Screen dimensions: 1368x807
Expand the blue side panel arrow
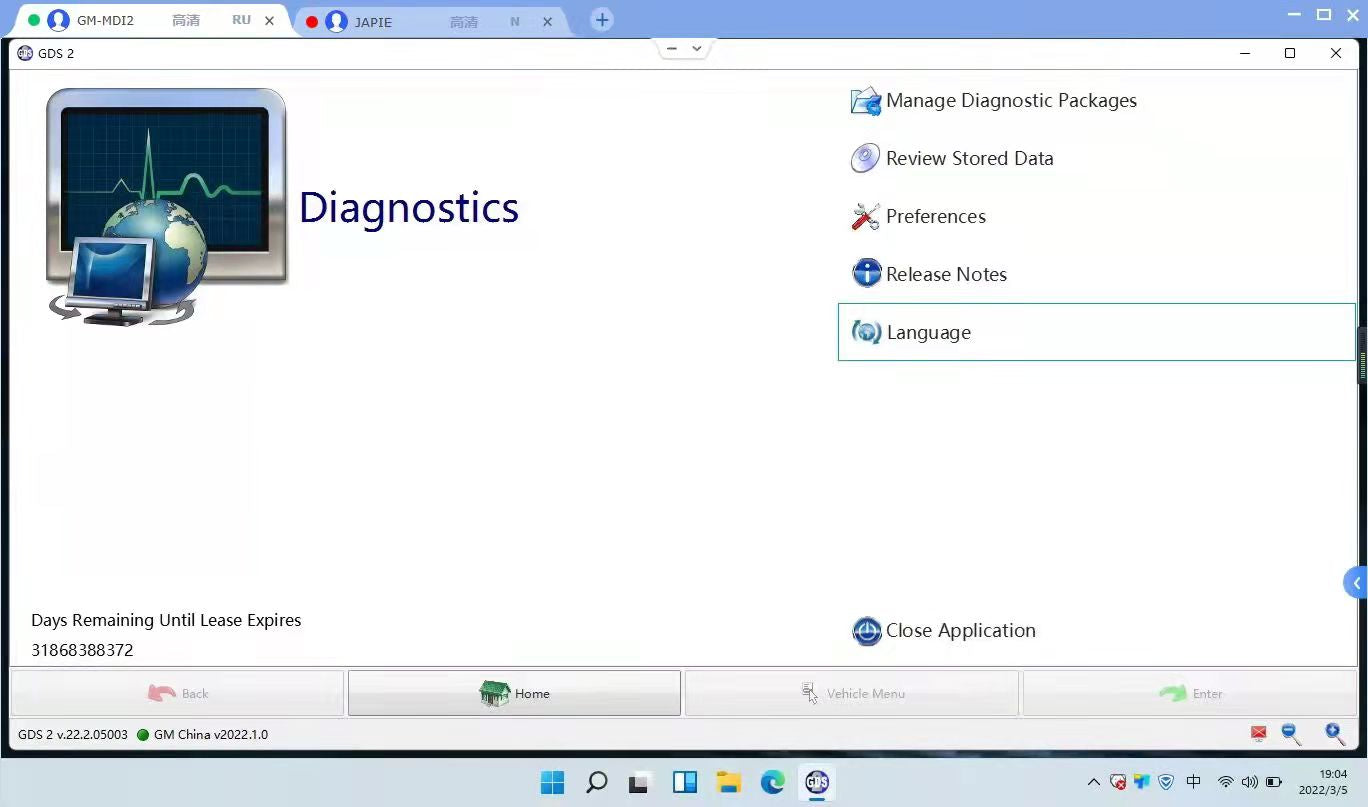click(x=1356, y=583)
